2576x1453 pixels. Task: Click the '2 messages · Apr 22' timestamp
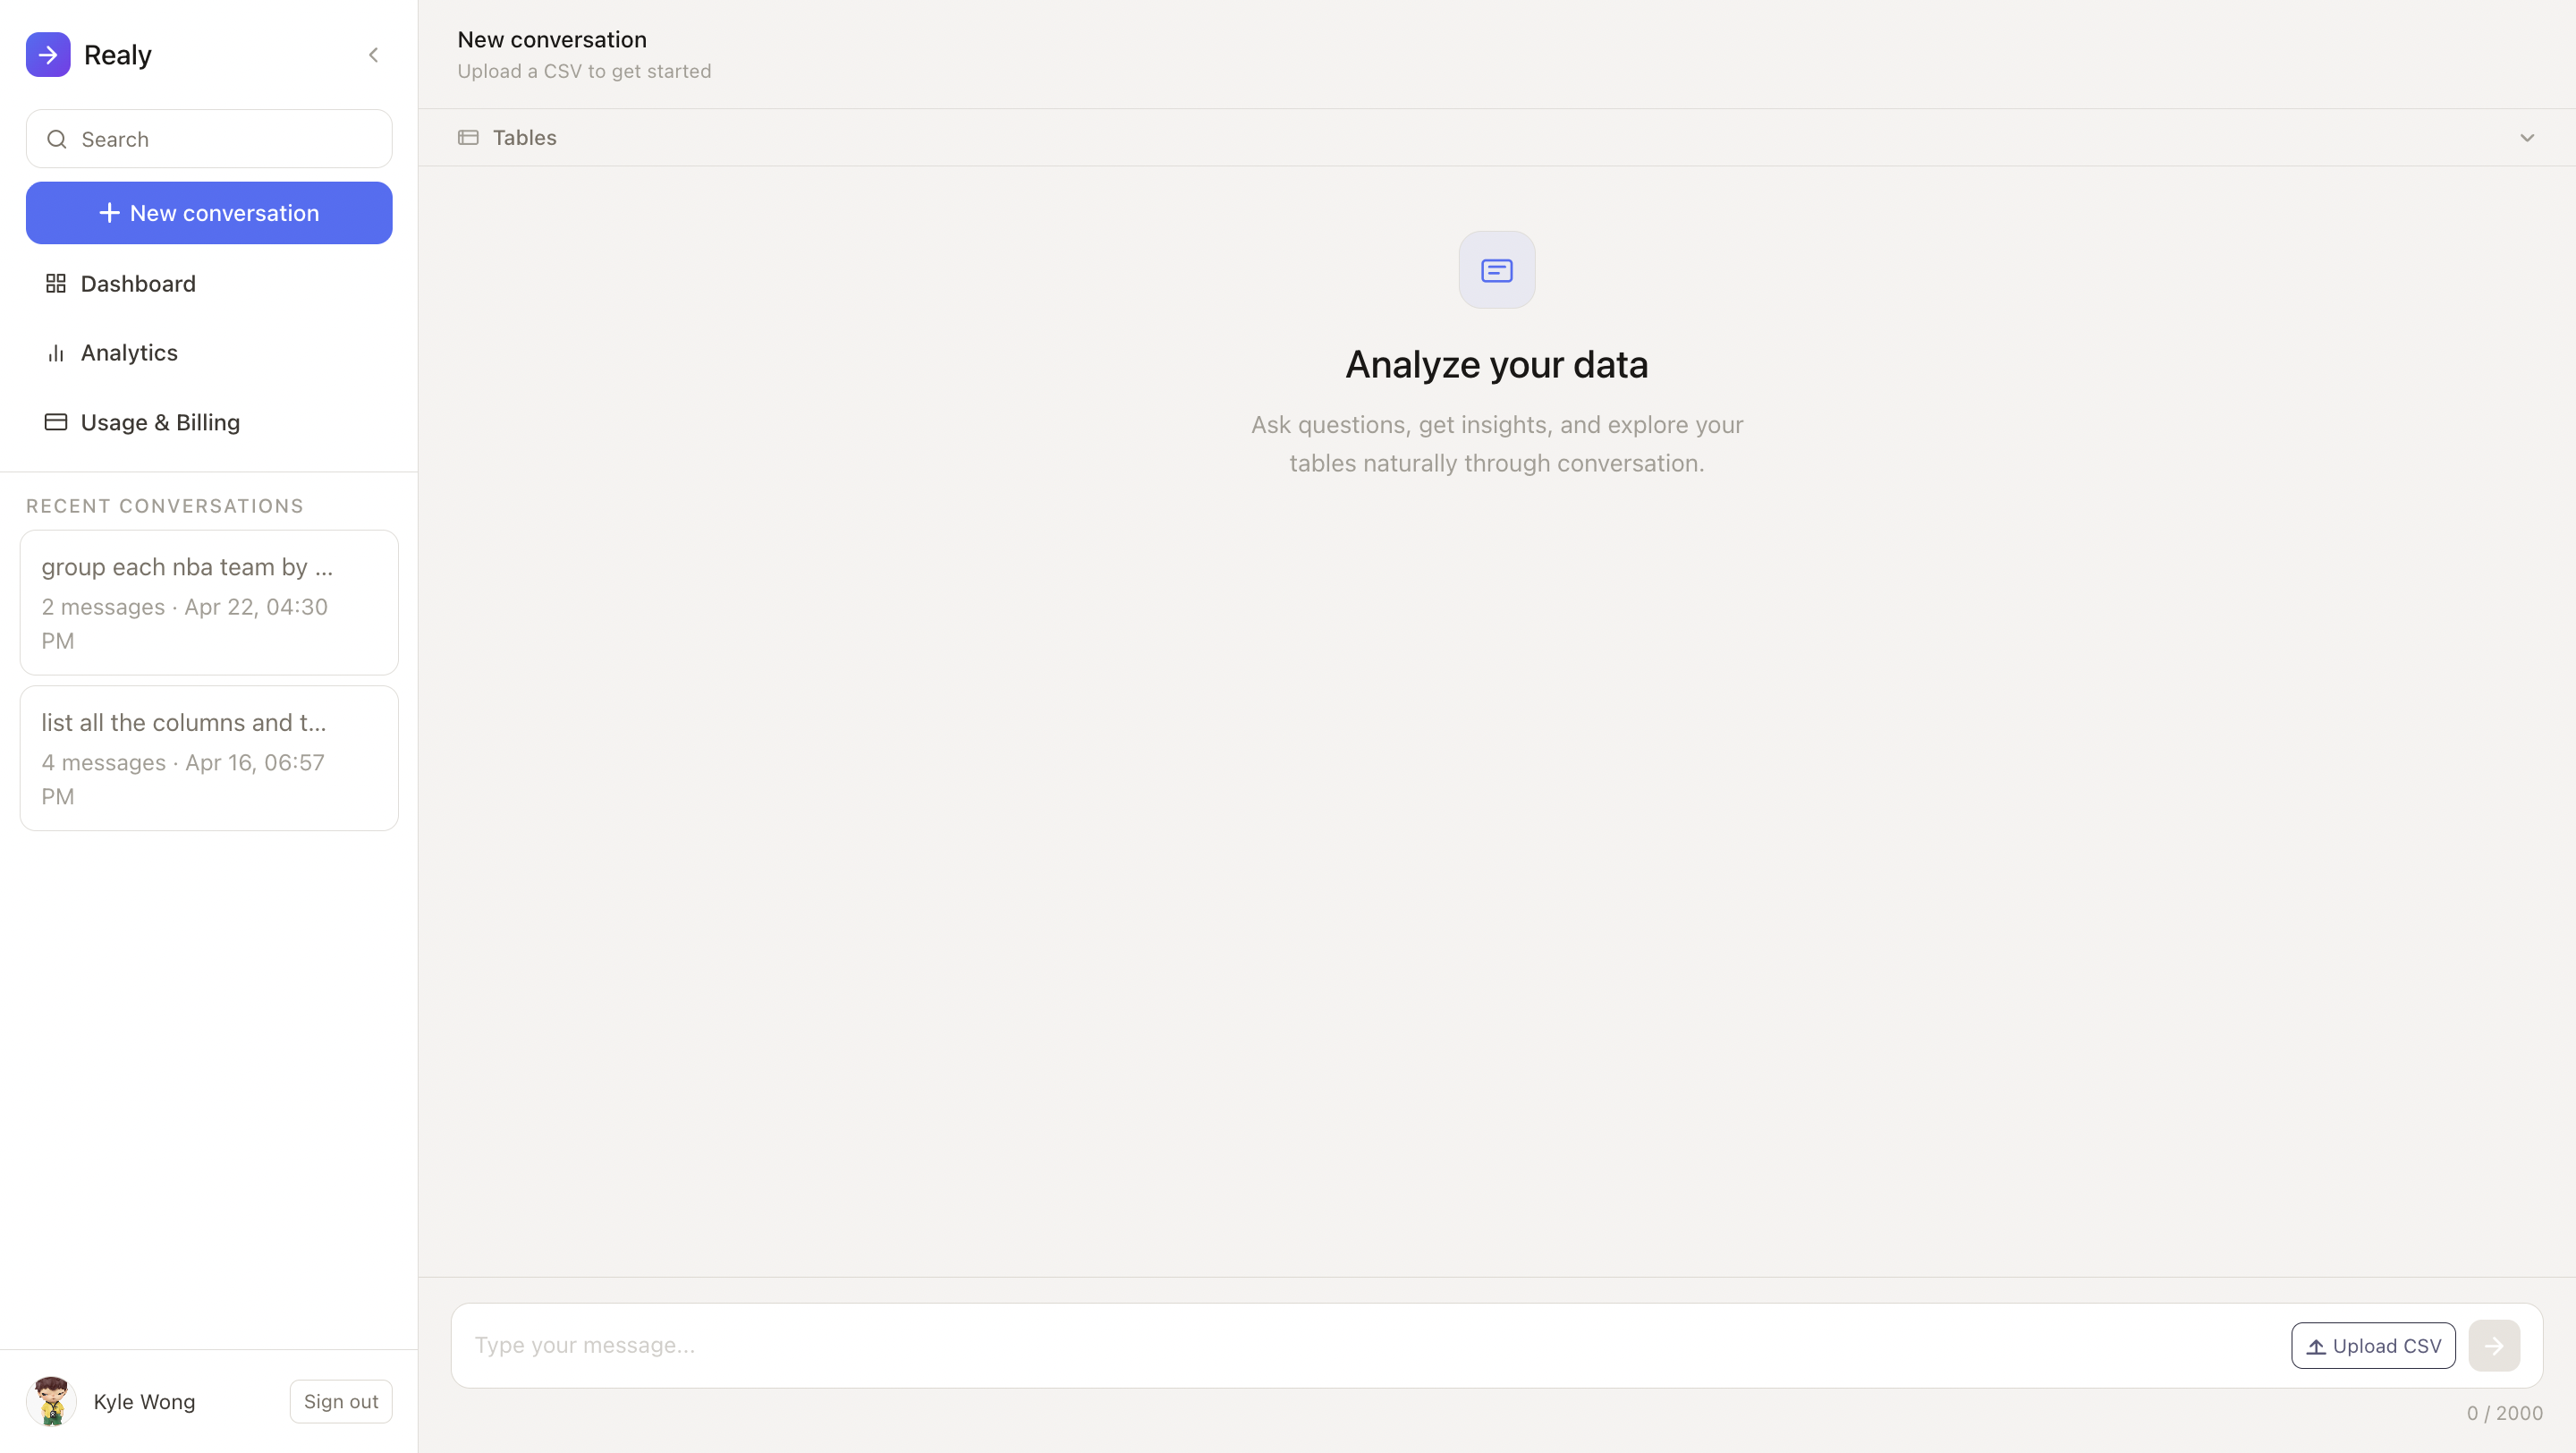point(185,624)
